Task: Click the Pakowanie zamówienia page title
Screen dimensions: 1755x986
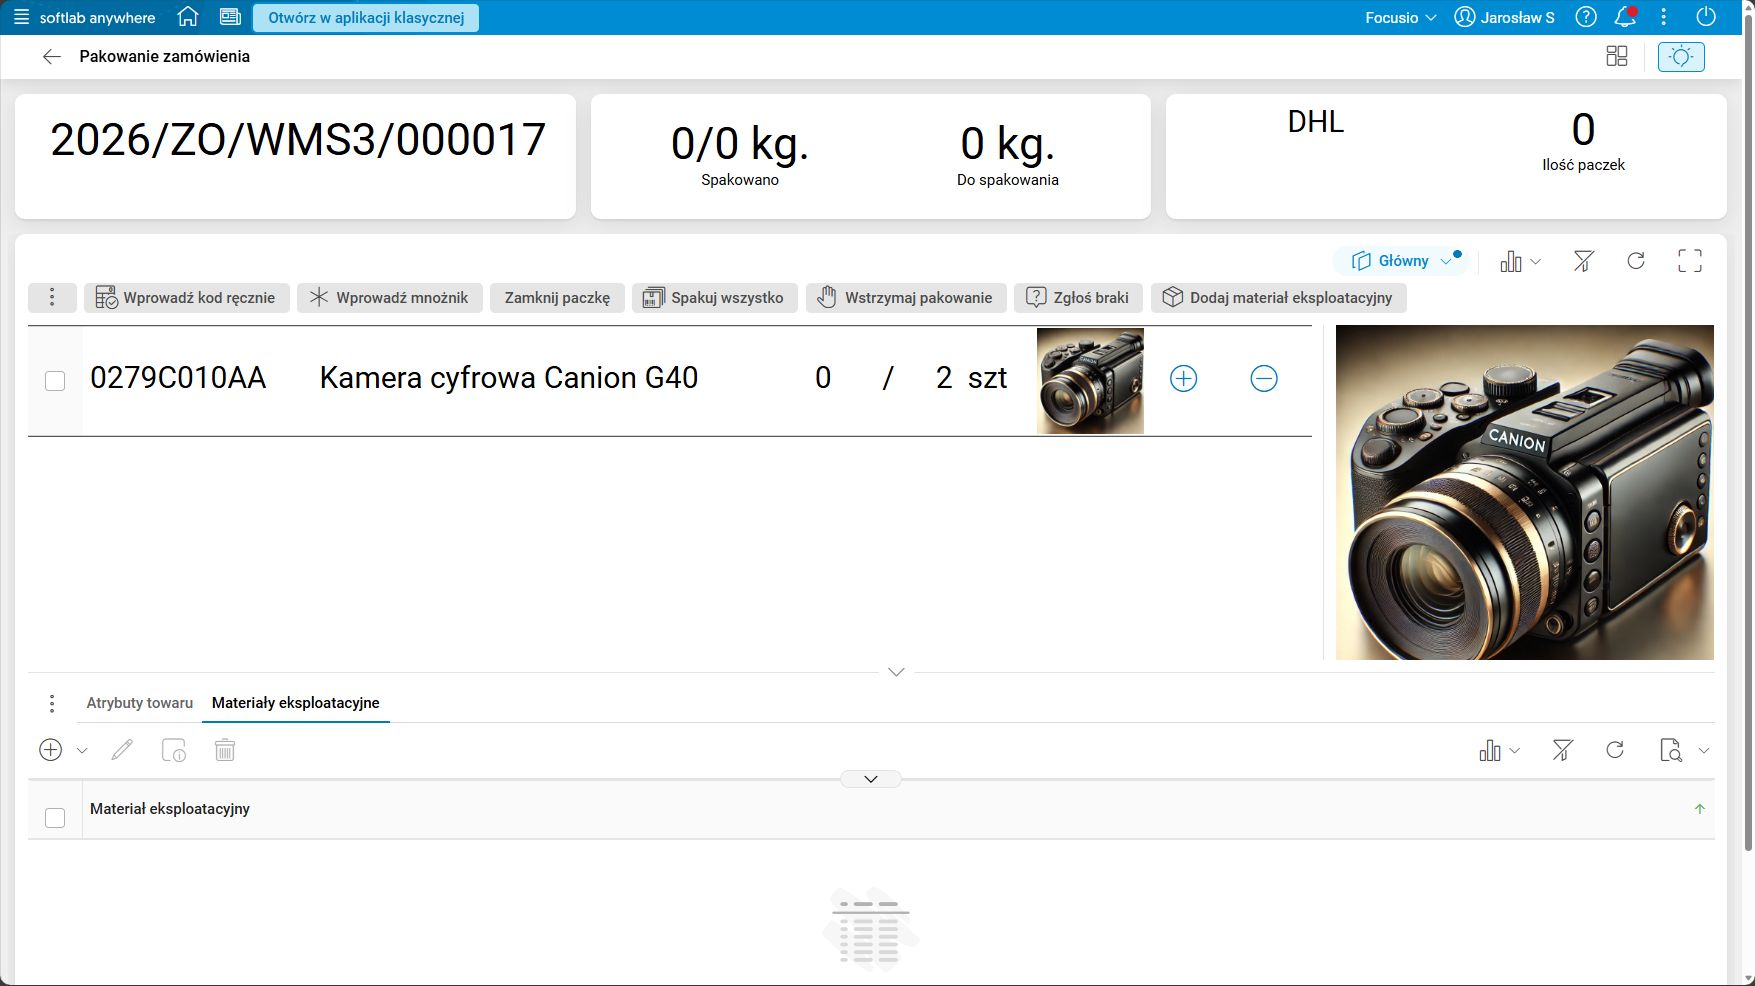Action: [165, 57]
